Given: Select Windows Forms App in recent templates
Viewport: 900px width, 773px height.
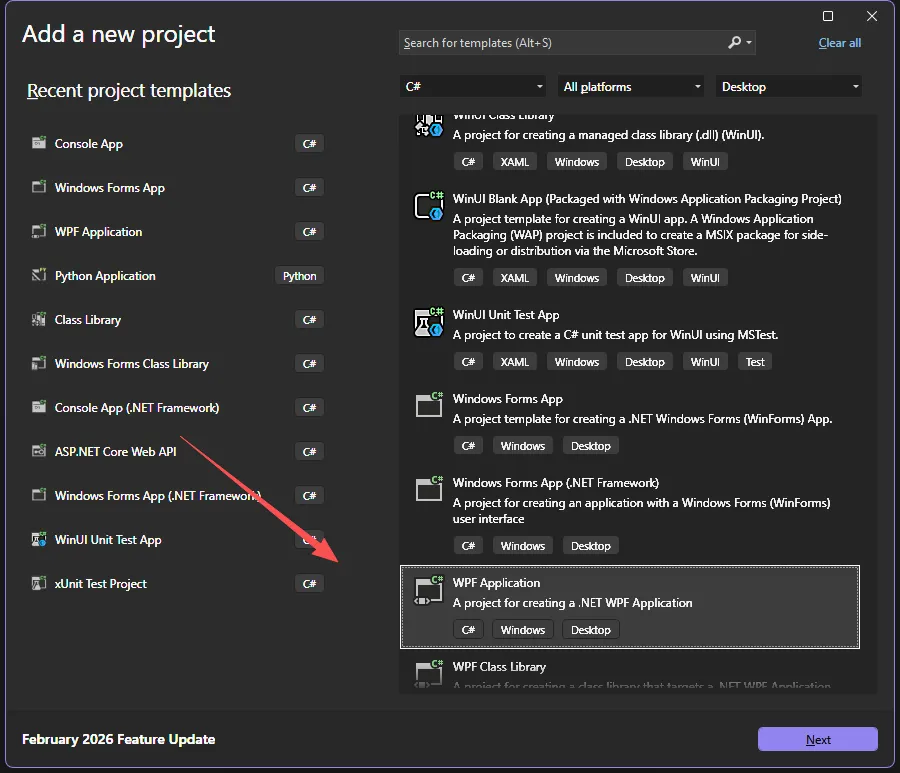Looking at the screenshot, I should coord(110,188).
